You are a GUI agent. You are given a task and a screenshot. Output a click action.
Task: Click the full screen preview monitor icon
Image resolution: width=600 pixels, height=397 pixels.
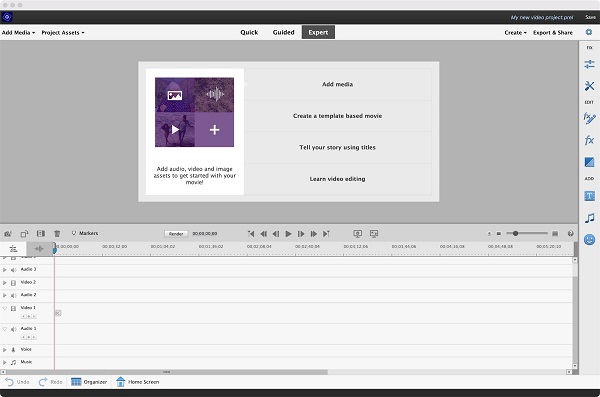click(x=374, y=234)
